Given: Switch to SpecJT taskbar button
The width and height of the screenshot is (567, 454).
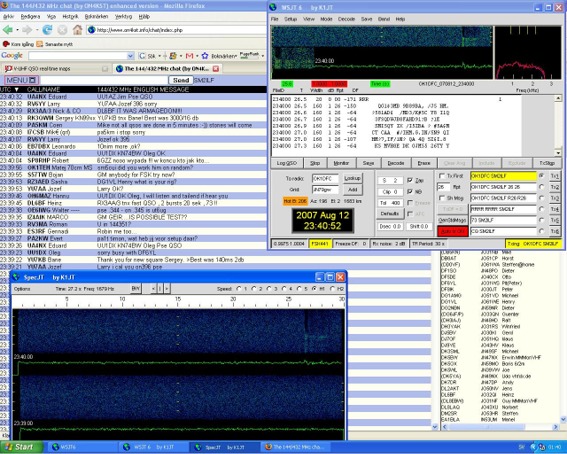Looking at the screenshot, I should point(225,447).
